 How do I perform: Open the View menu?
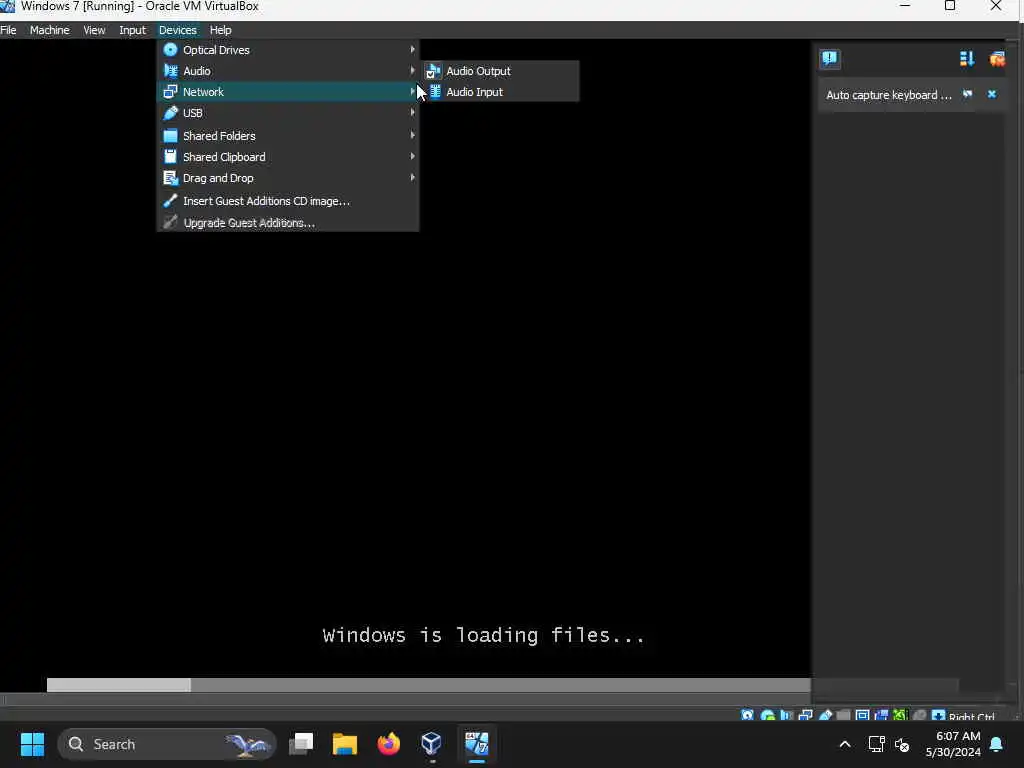tap(94, 30)
